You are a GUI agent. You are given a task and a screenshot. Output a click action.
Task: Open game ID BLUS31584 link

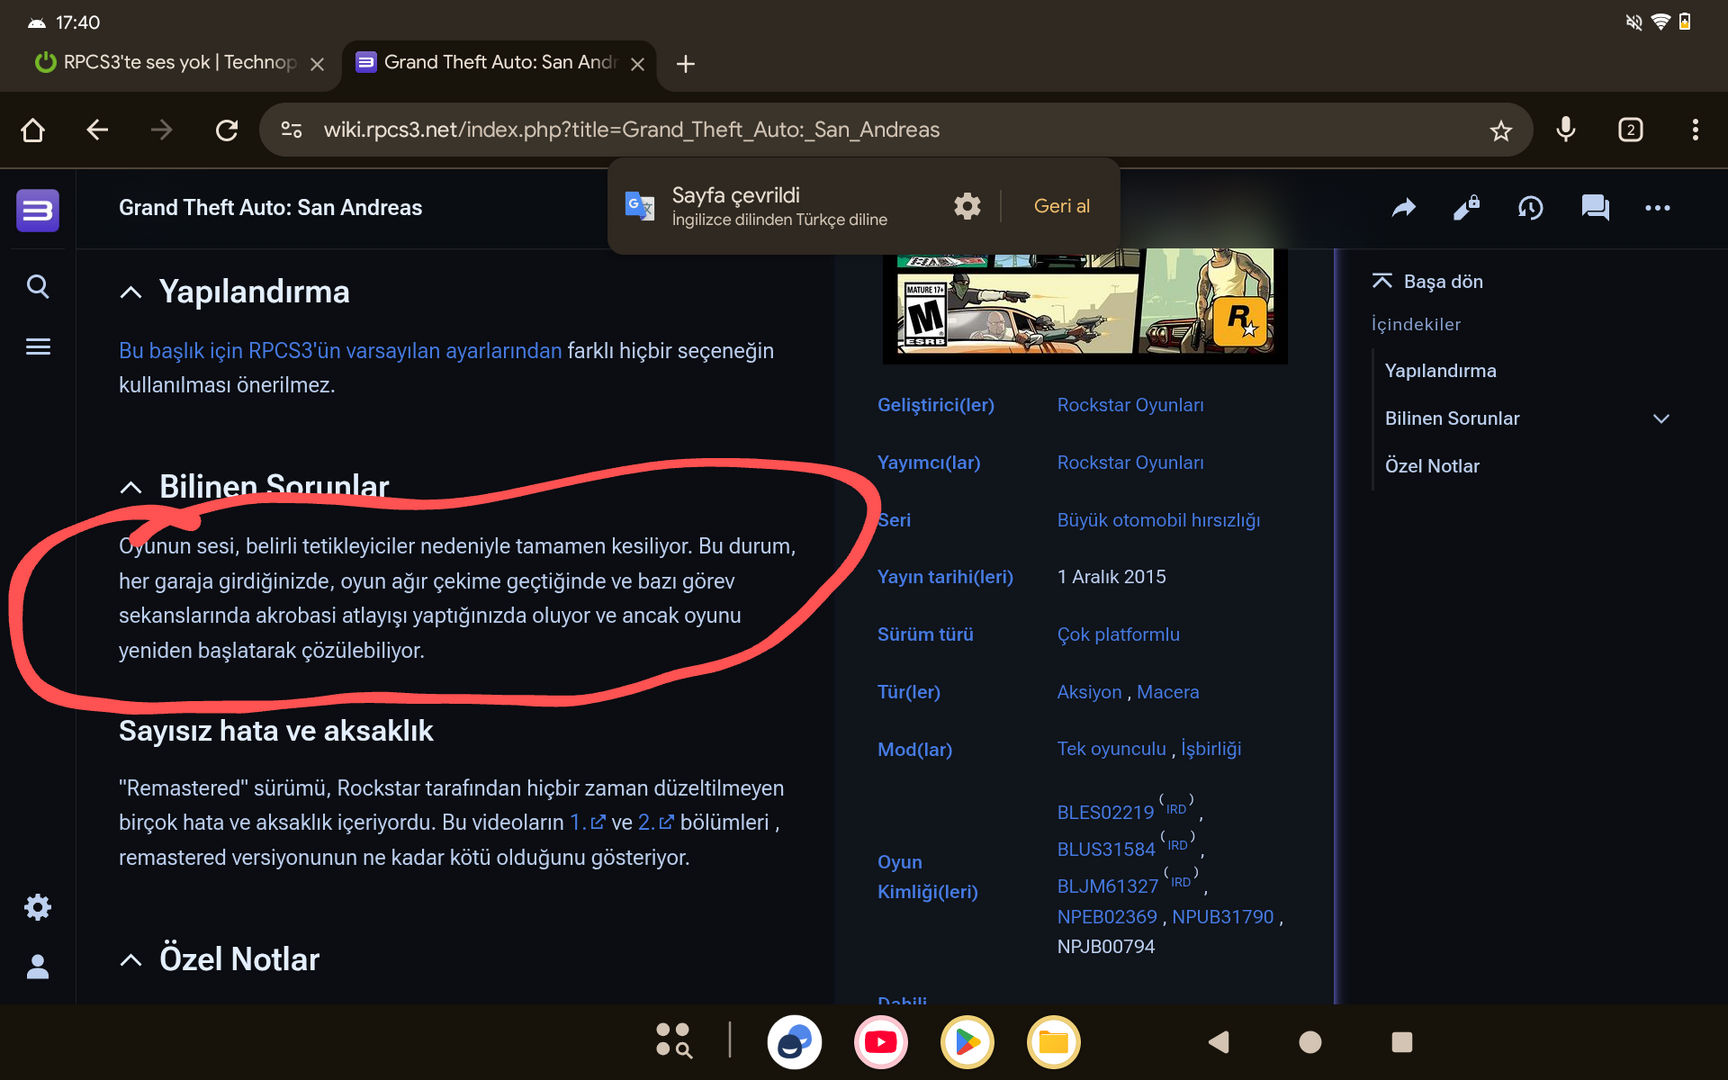coord(1106,850)
